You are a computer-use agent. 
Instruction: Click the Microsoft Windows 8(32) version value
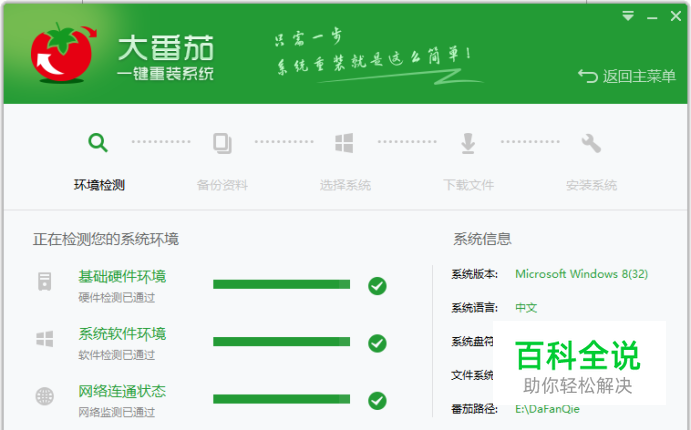[582, 274]
